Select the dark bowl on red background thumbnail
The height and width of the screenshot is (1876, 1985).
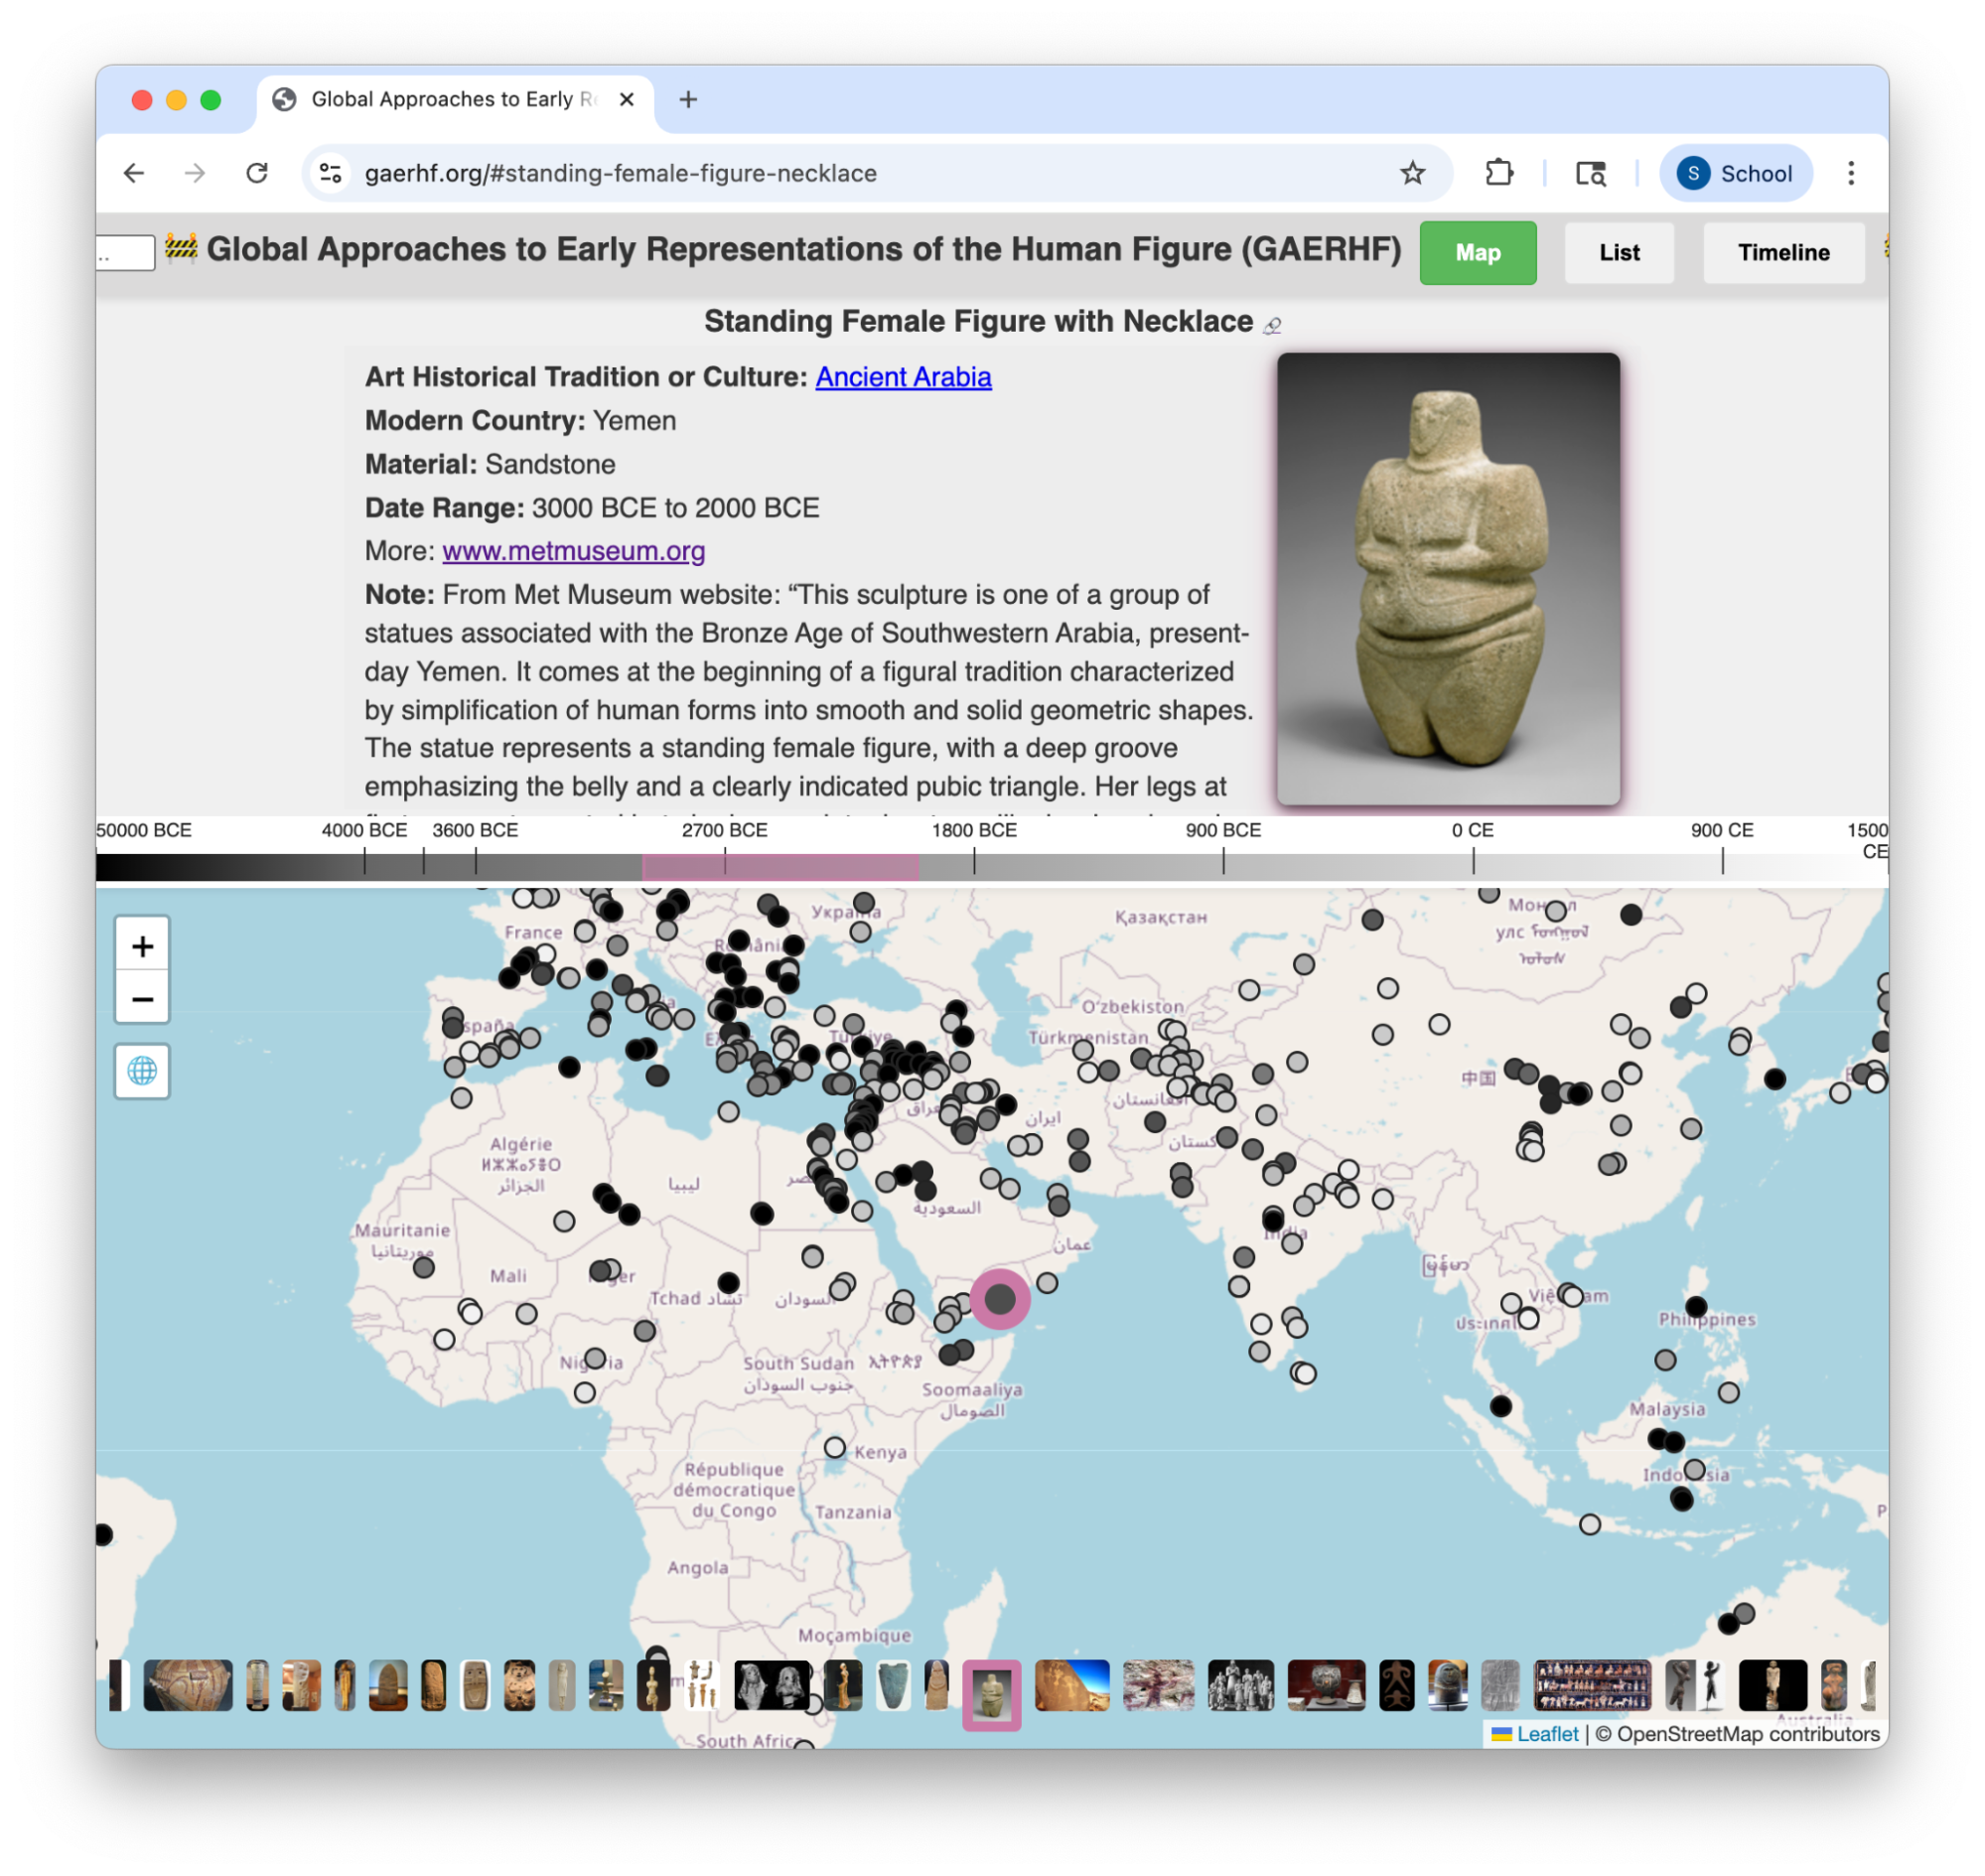[x=1326, y=1685]
